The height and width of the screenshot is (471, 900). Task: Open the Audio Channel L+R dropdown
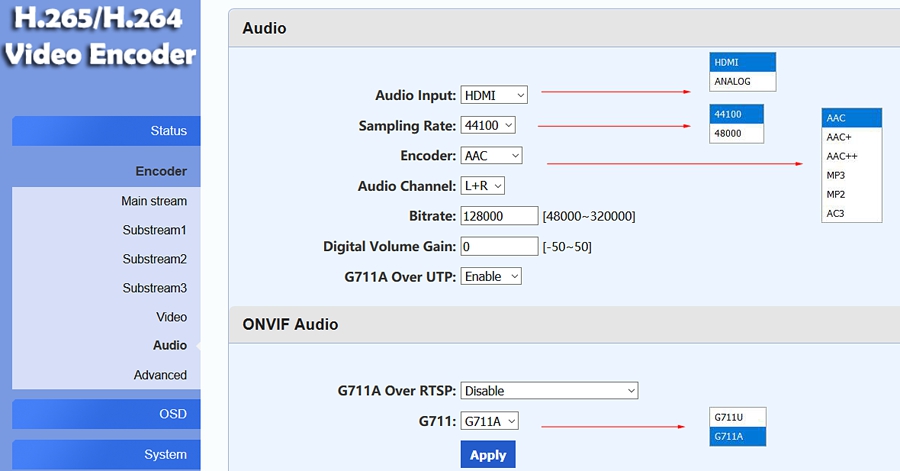pyautogui.click(x=483, y=185)
